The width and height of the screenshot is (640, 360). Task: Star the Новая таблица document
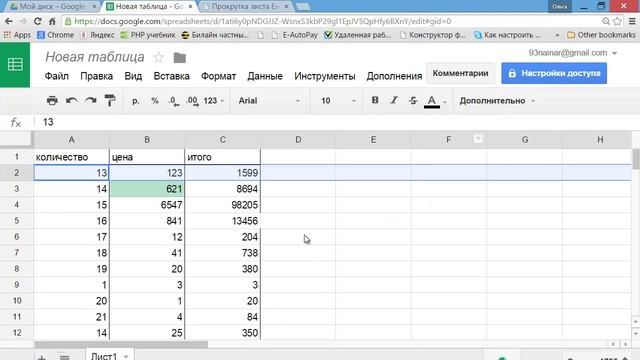tap(158, 58)
